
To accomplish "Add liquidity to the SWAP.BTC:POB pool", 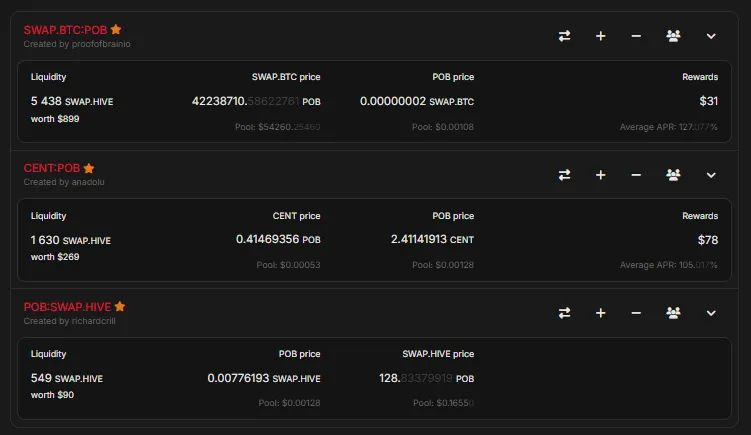I will point(601,36).
